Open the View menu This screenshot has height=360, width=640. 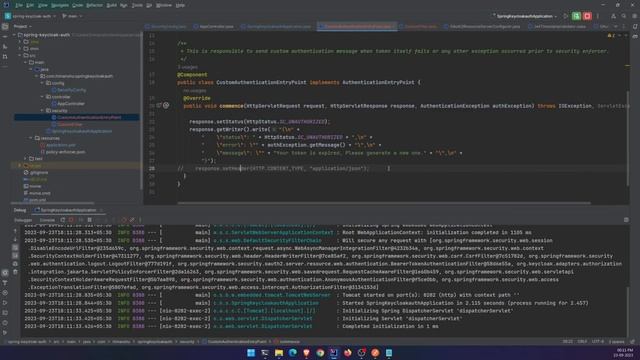click(42, 5)
